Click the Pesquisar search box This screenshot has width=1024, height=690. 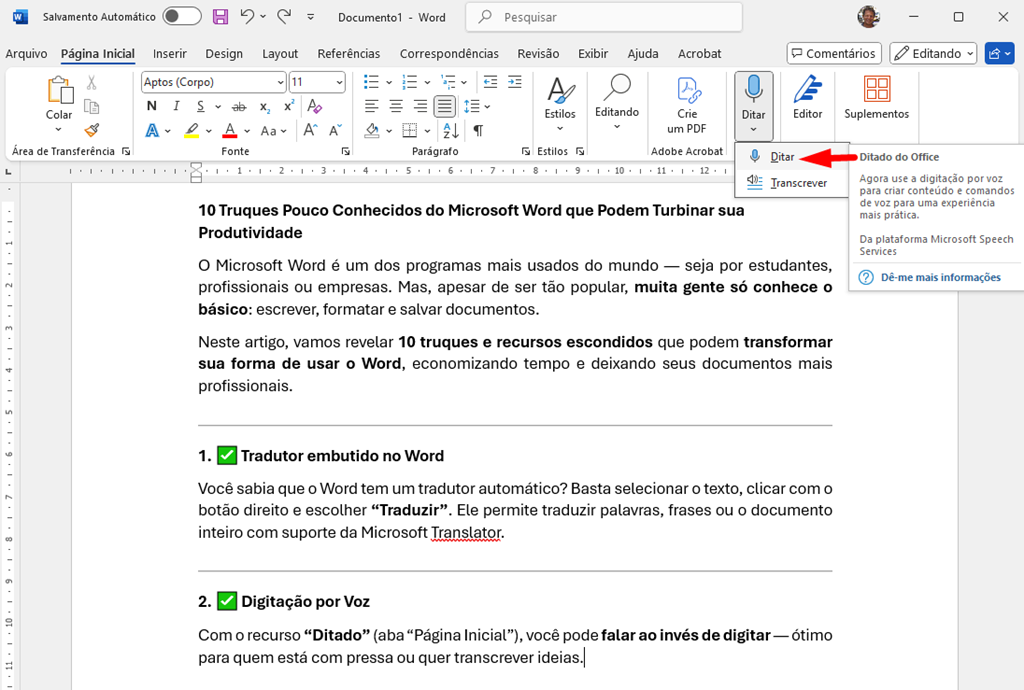click(x=604, y=17)
